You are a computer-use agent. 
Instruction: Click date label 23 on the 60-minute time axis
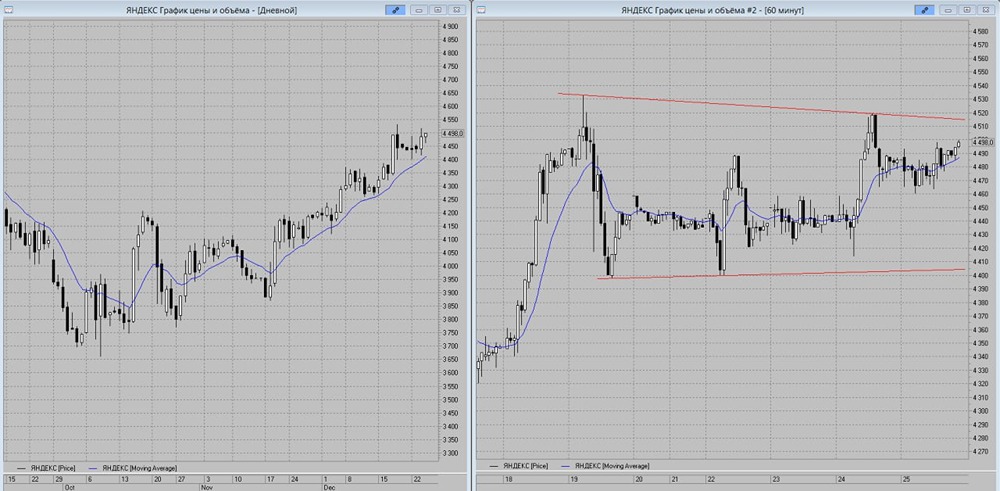[776, 478]
